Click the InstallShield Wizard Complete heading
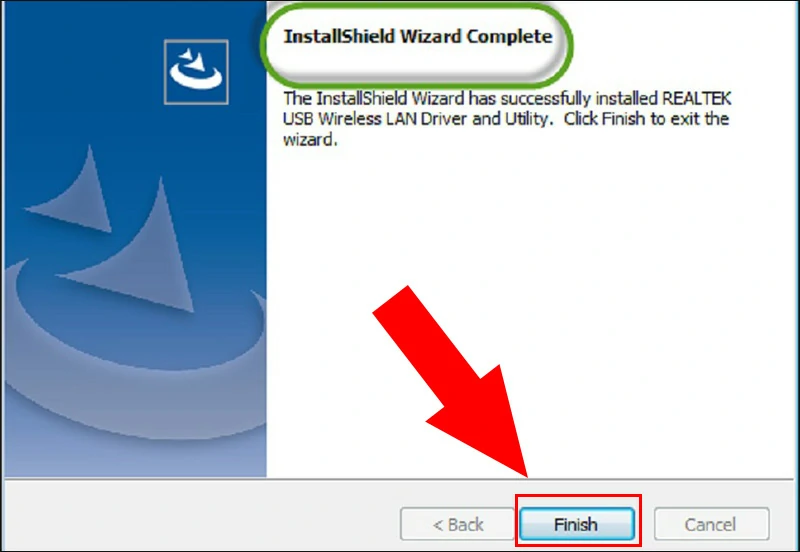 coord(418,36)
